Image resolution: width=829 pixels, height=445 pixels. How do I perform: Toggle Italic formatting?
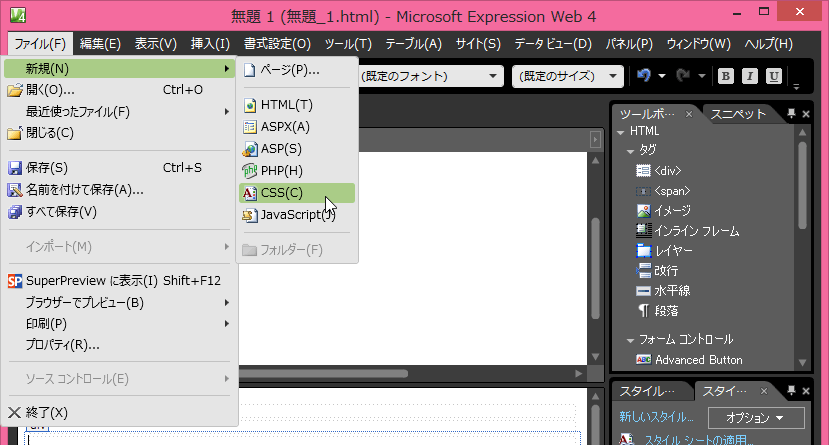pos(749,76)
